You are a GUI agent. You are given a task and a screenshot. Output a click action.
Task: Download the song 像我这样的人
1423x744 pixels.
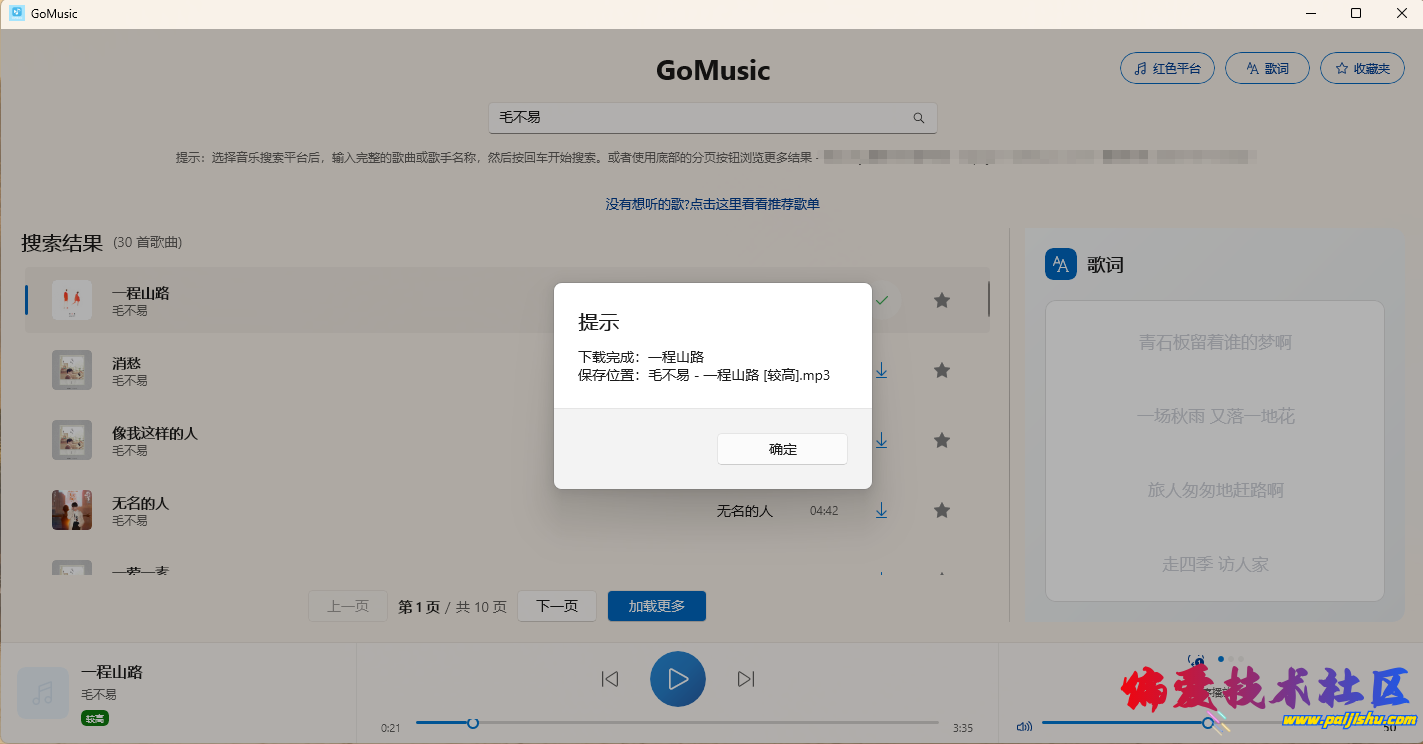point(881,441)
